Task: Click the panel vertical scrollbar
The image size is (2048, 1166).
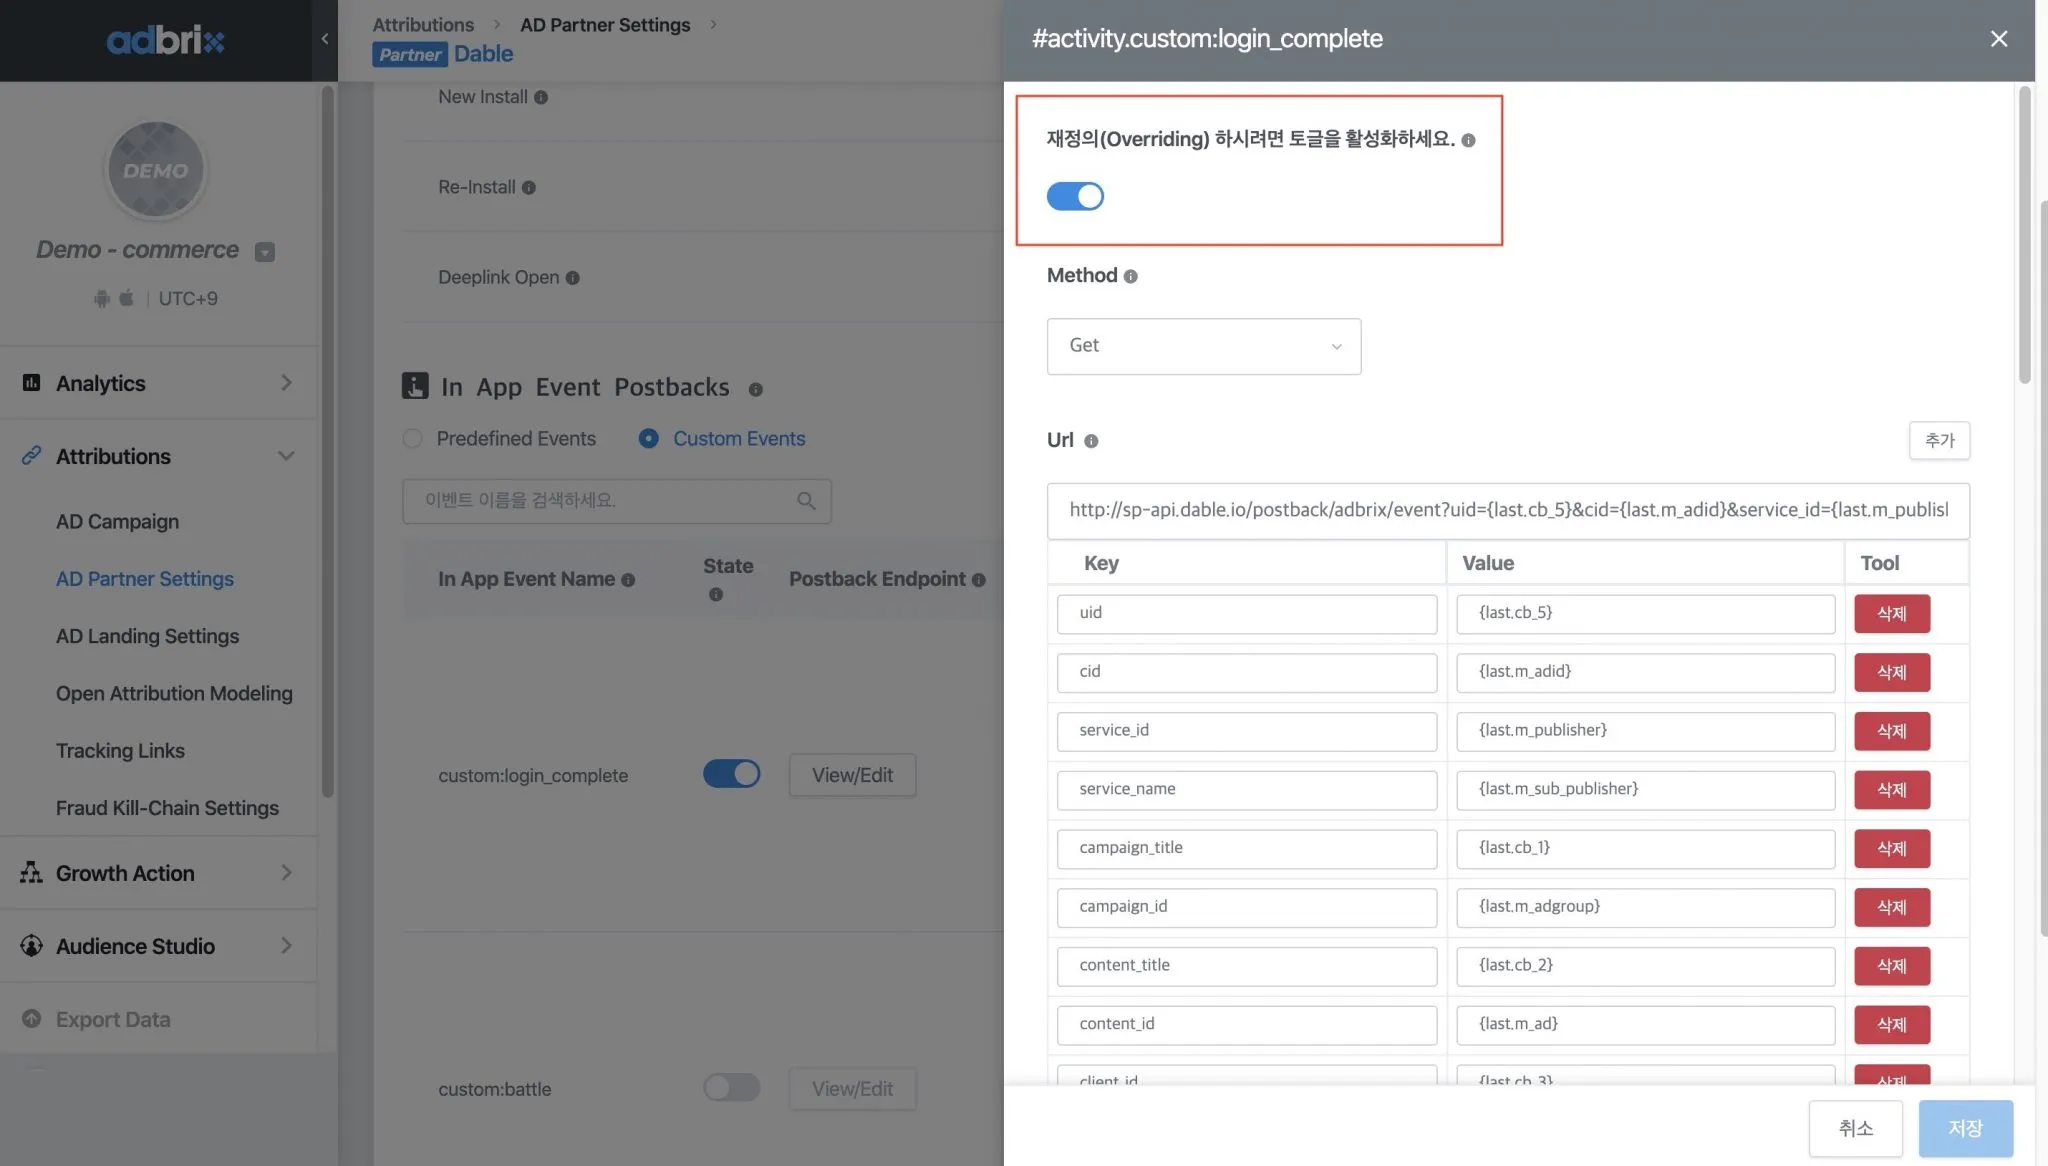Action: [x=2024, y=236]
